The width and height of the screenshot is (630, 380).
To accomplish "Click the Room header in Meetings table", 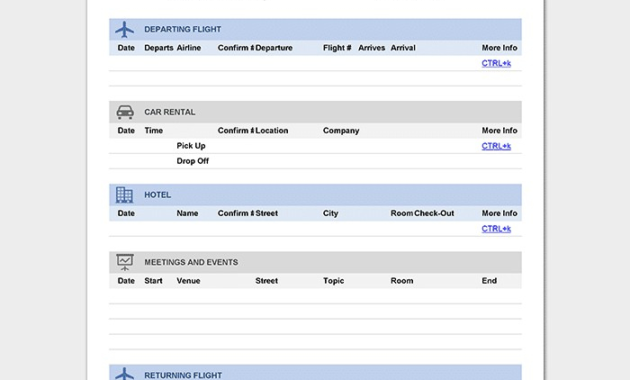I will pyautogui.click(x=402, y=281).
